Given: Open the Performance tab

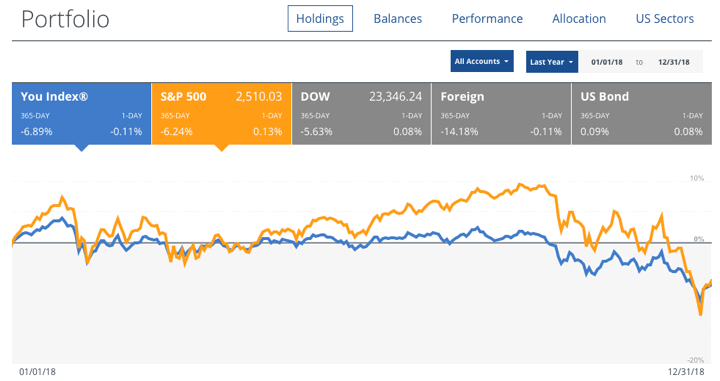Looking at the screenshot, I should point(487,19).
